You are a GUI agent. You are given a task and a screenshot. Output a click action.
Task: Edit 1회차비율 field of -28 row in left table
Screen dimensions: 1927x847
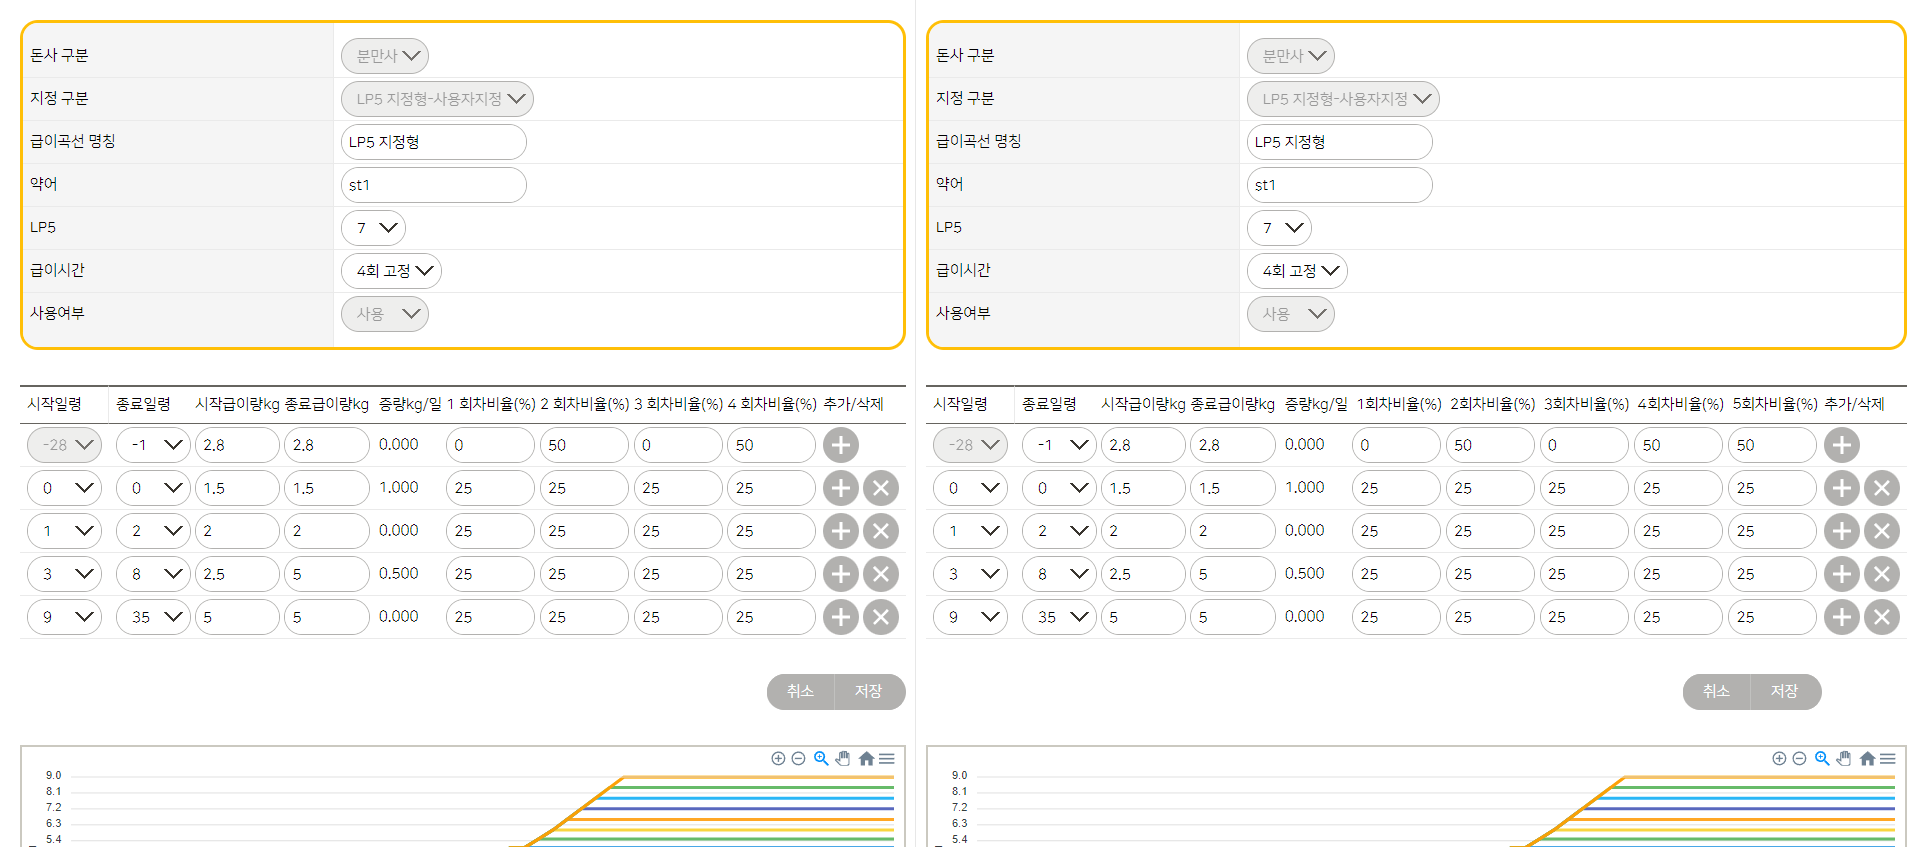(x=490, y=445)
